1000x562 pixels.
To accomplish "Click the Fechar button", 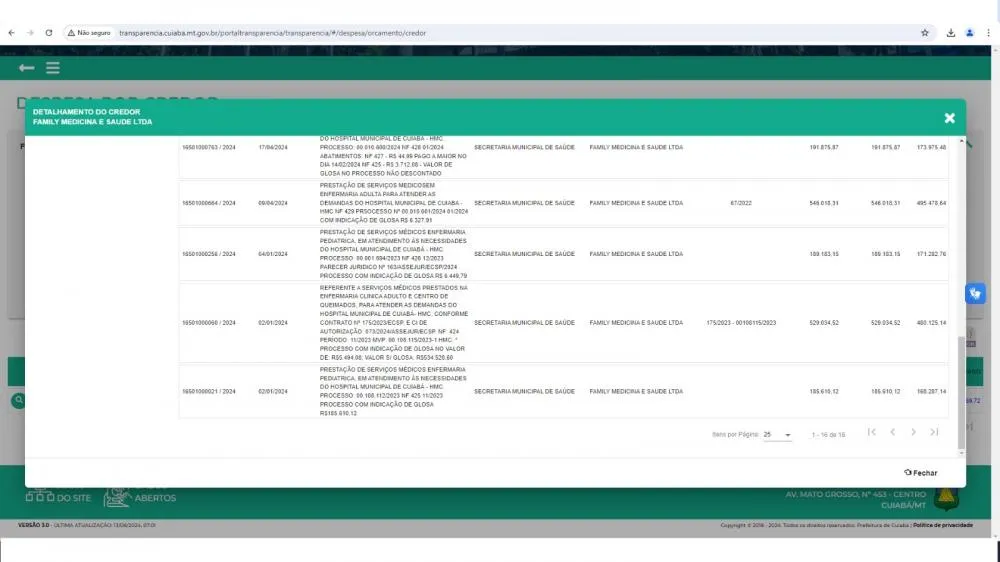I will click(x=920, y=473).
